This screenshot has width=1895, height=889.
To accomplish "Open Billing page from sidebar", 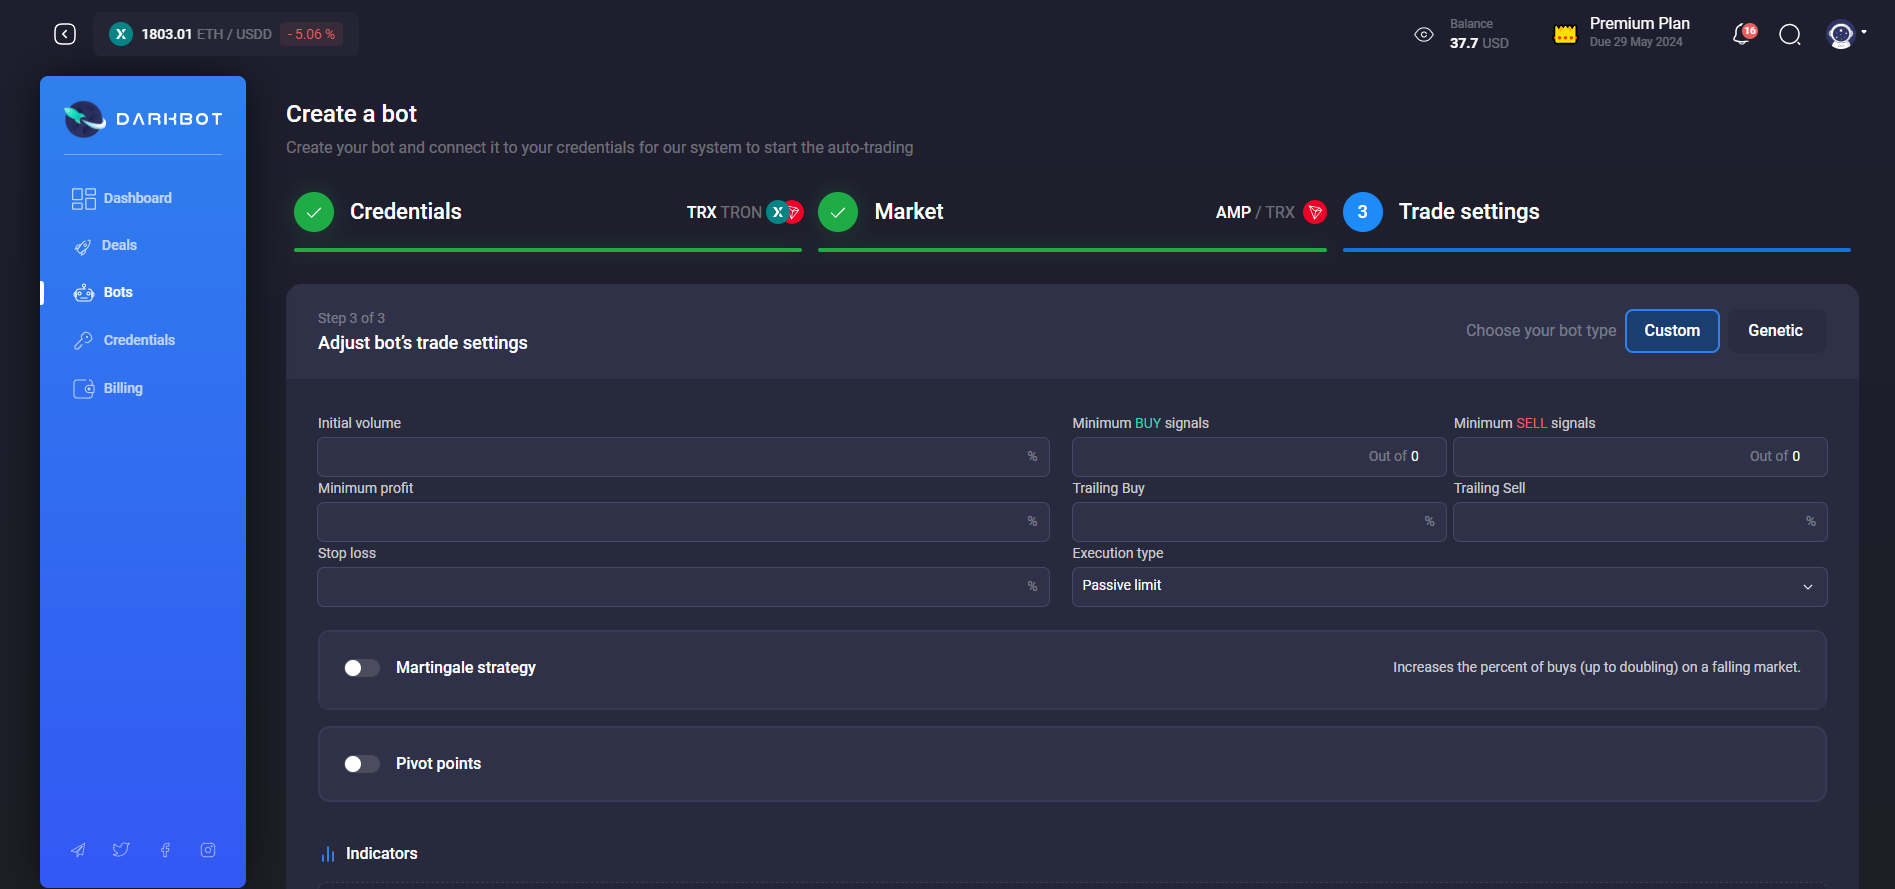I will click(x=122, y=388).
